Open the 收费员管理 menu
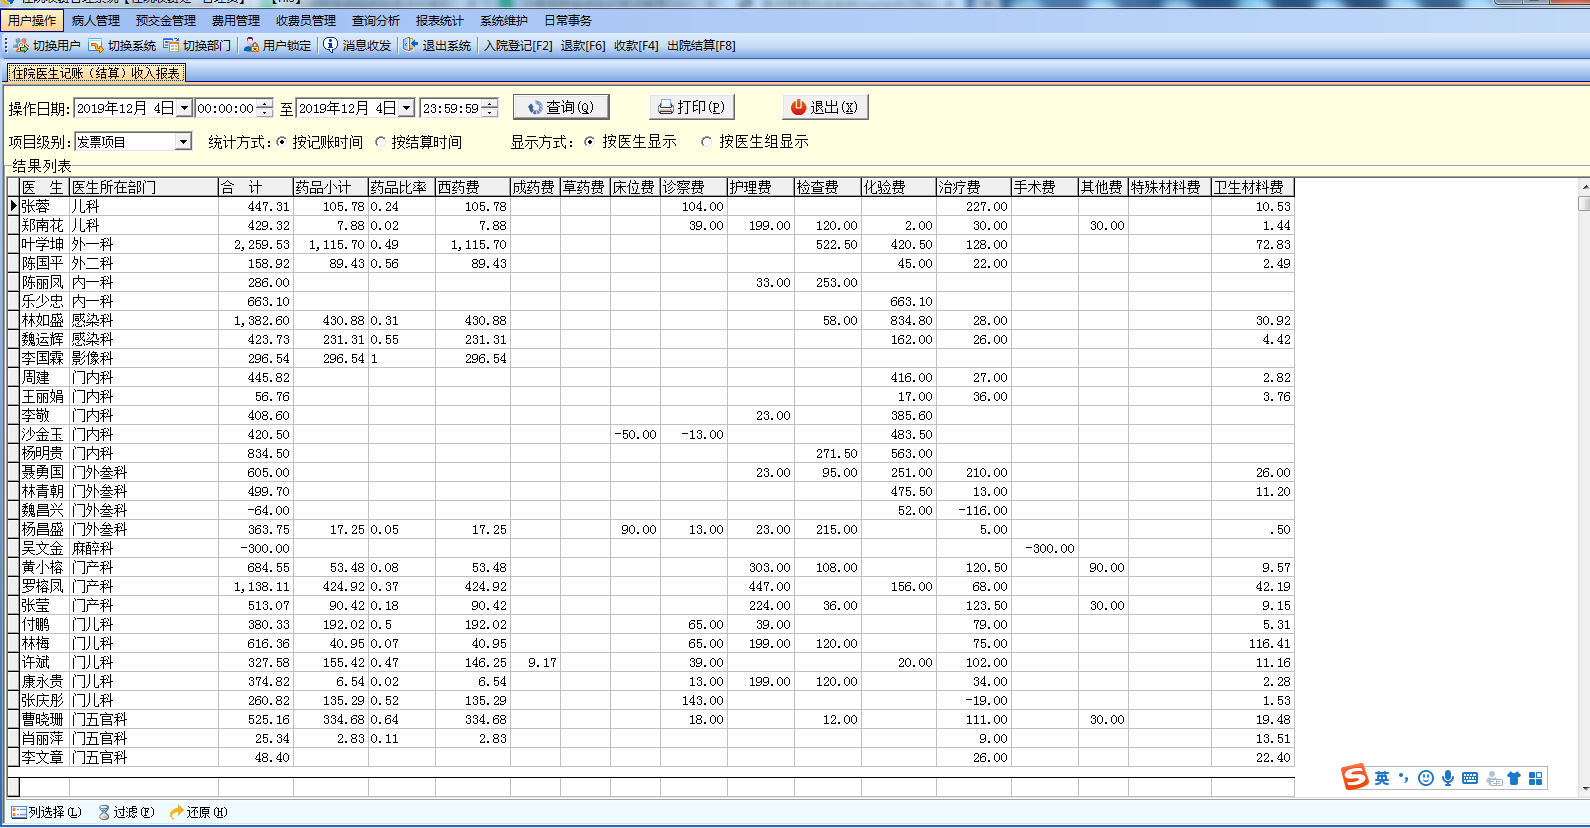1590x828 pixels. tap(306, 20)
